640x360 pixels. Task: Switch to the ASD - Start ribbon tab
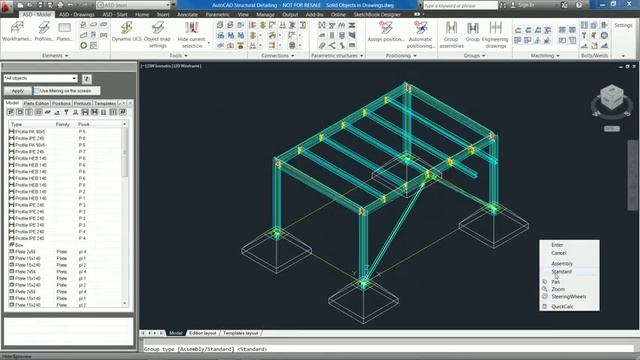pyautogui.click(x=115, y=14)
